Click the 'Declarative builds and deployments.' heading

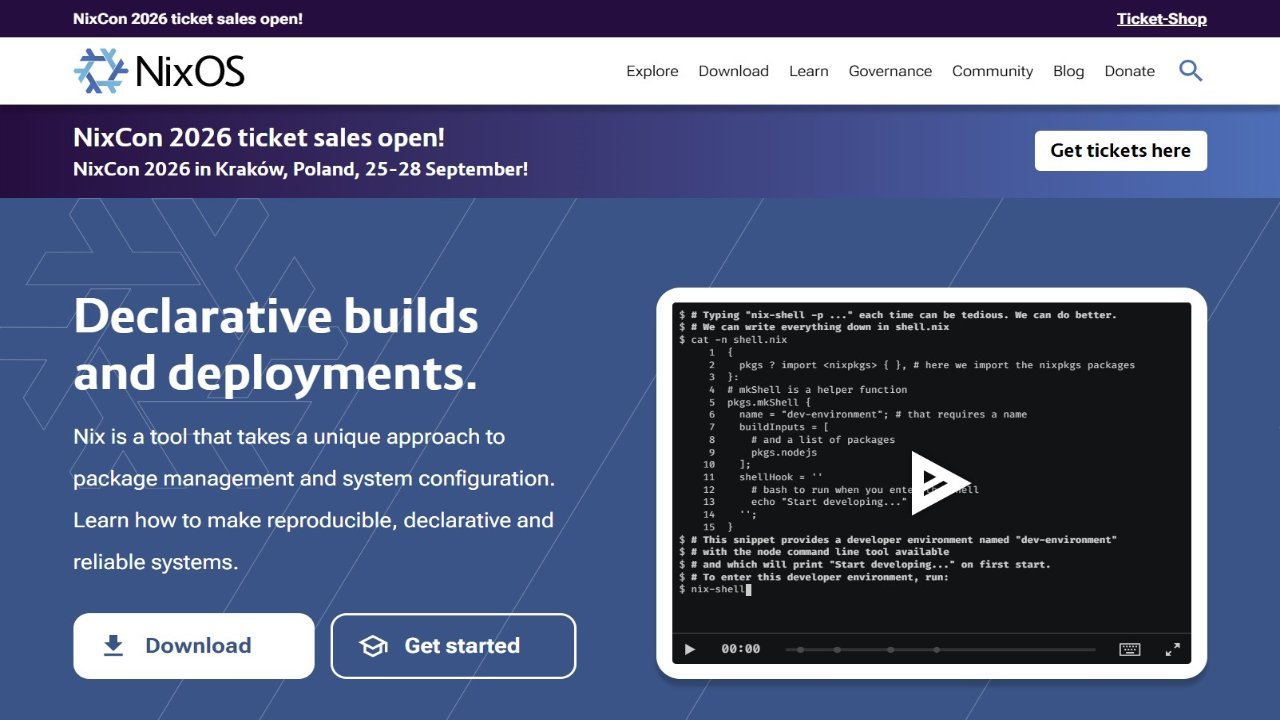coord(276,345)
